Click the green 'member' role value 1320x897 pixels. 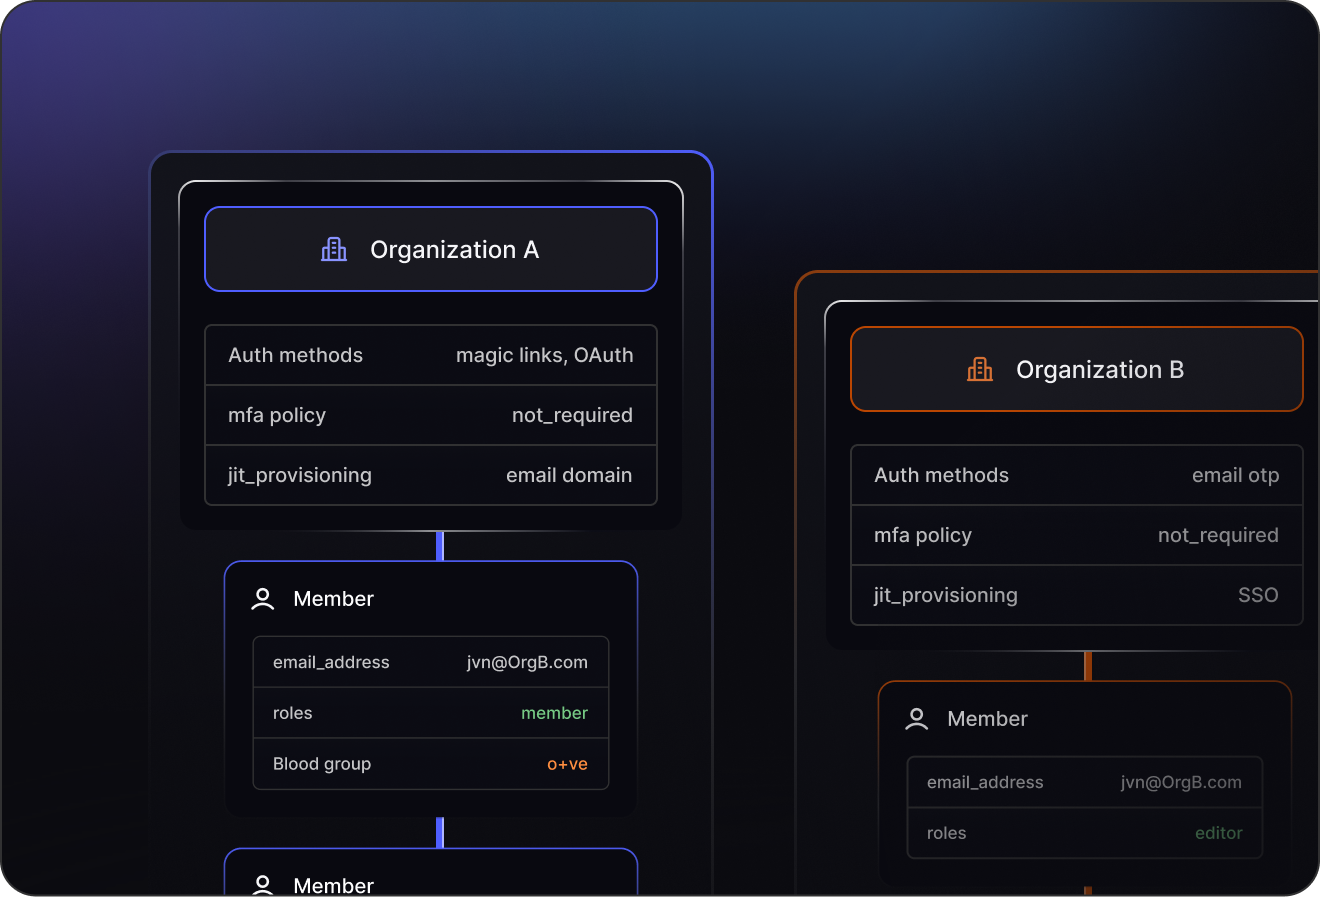(x=555, y=713)
